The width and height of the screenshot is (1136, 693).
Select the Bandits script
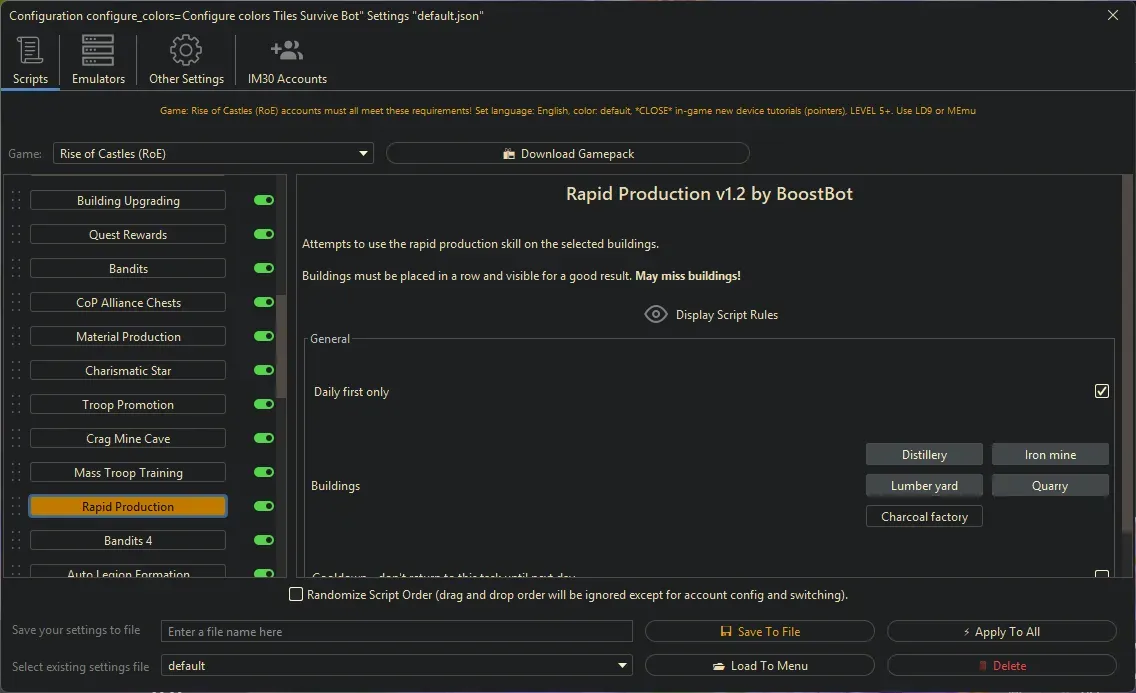[x=128, y=269]
